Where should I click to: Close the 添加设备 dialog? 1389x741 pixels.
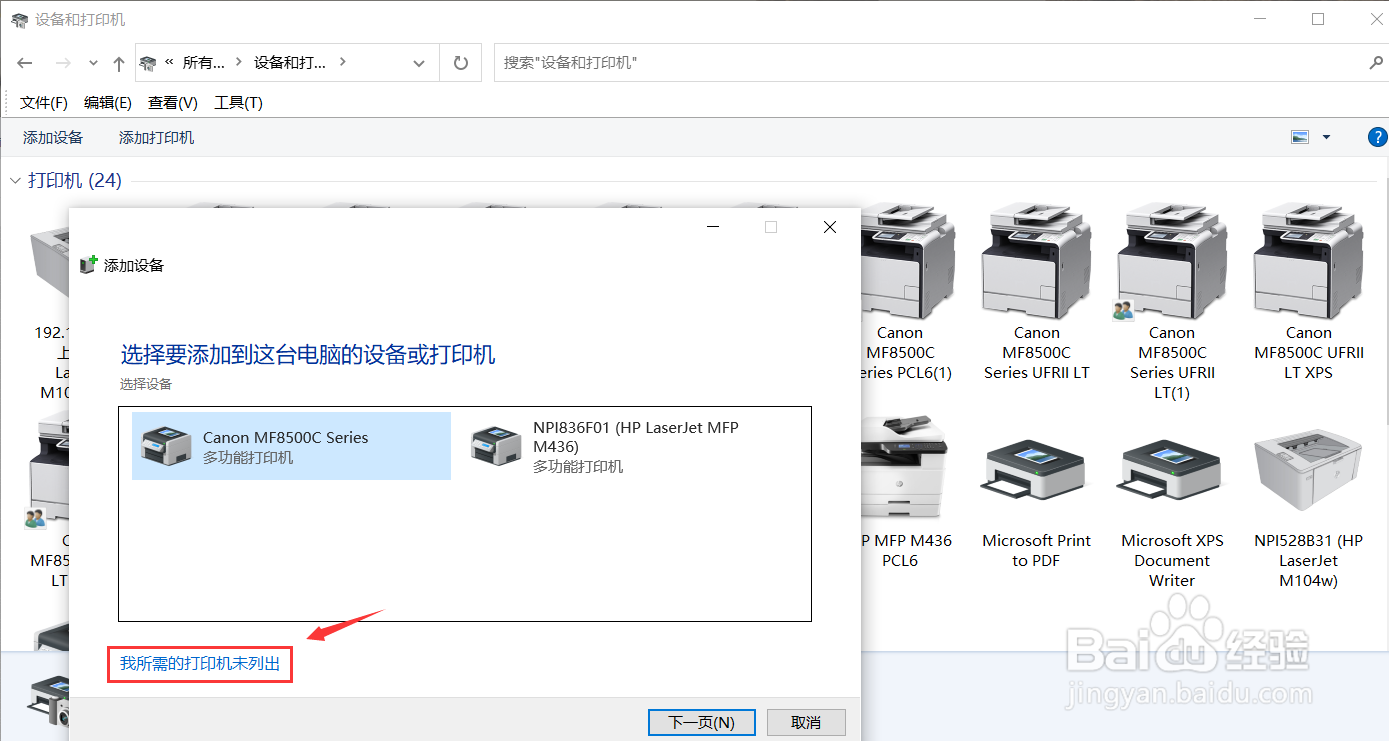tap(830, 227)
